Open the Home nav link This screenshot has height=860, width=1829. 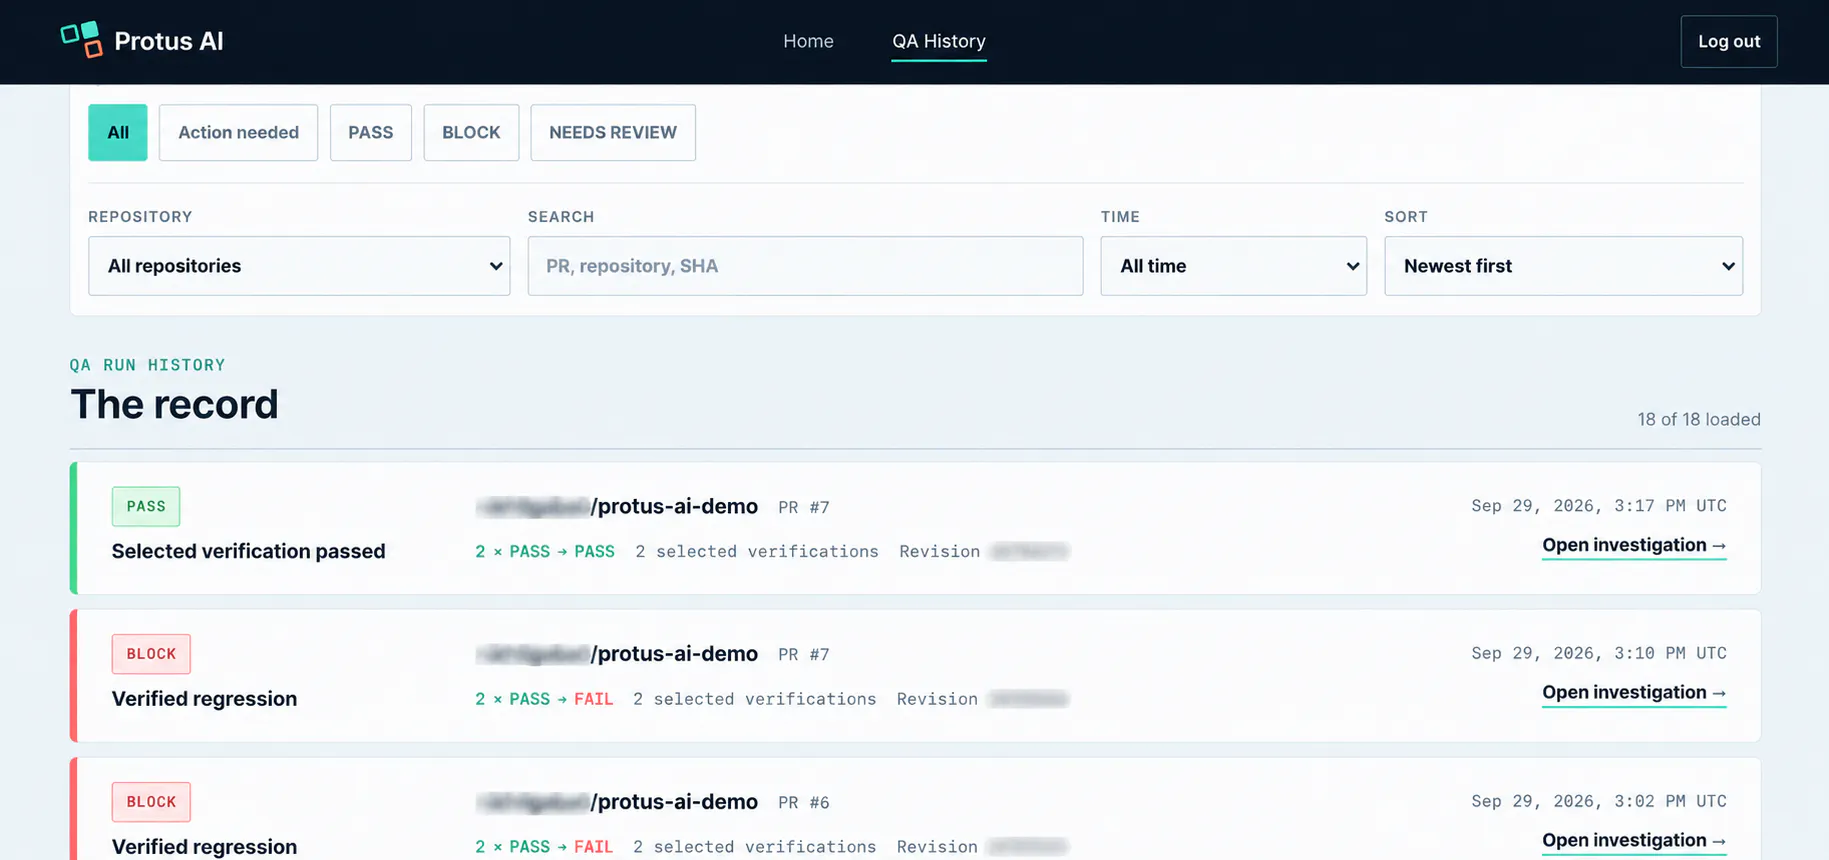(808, 41)
